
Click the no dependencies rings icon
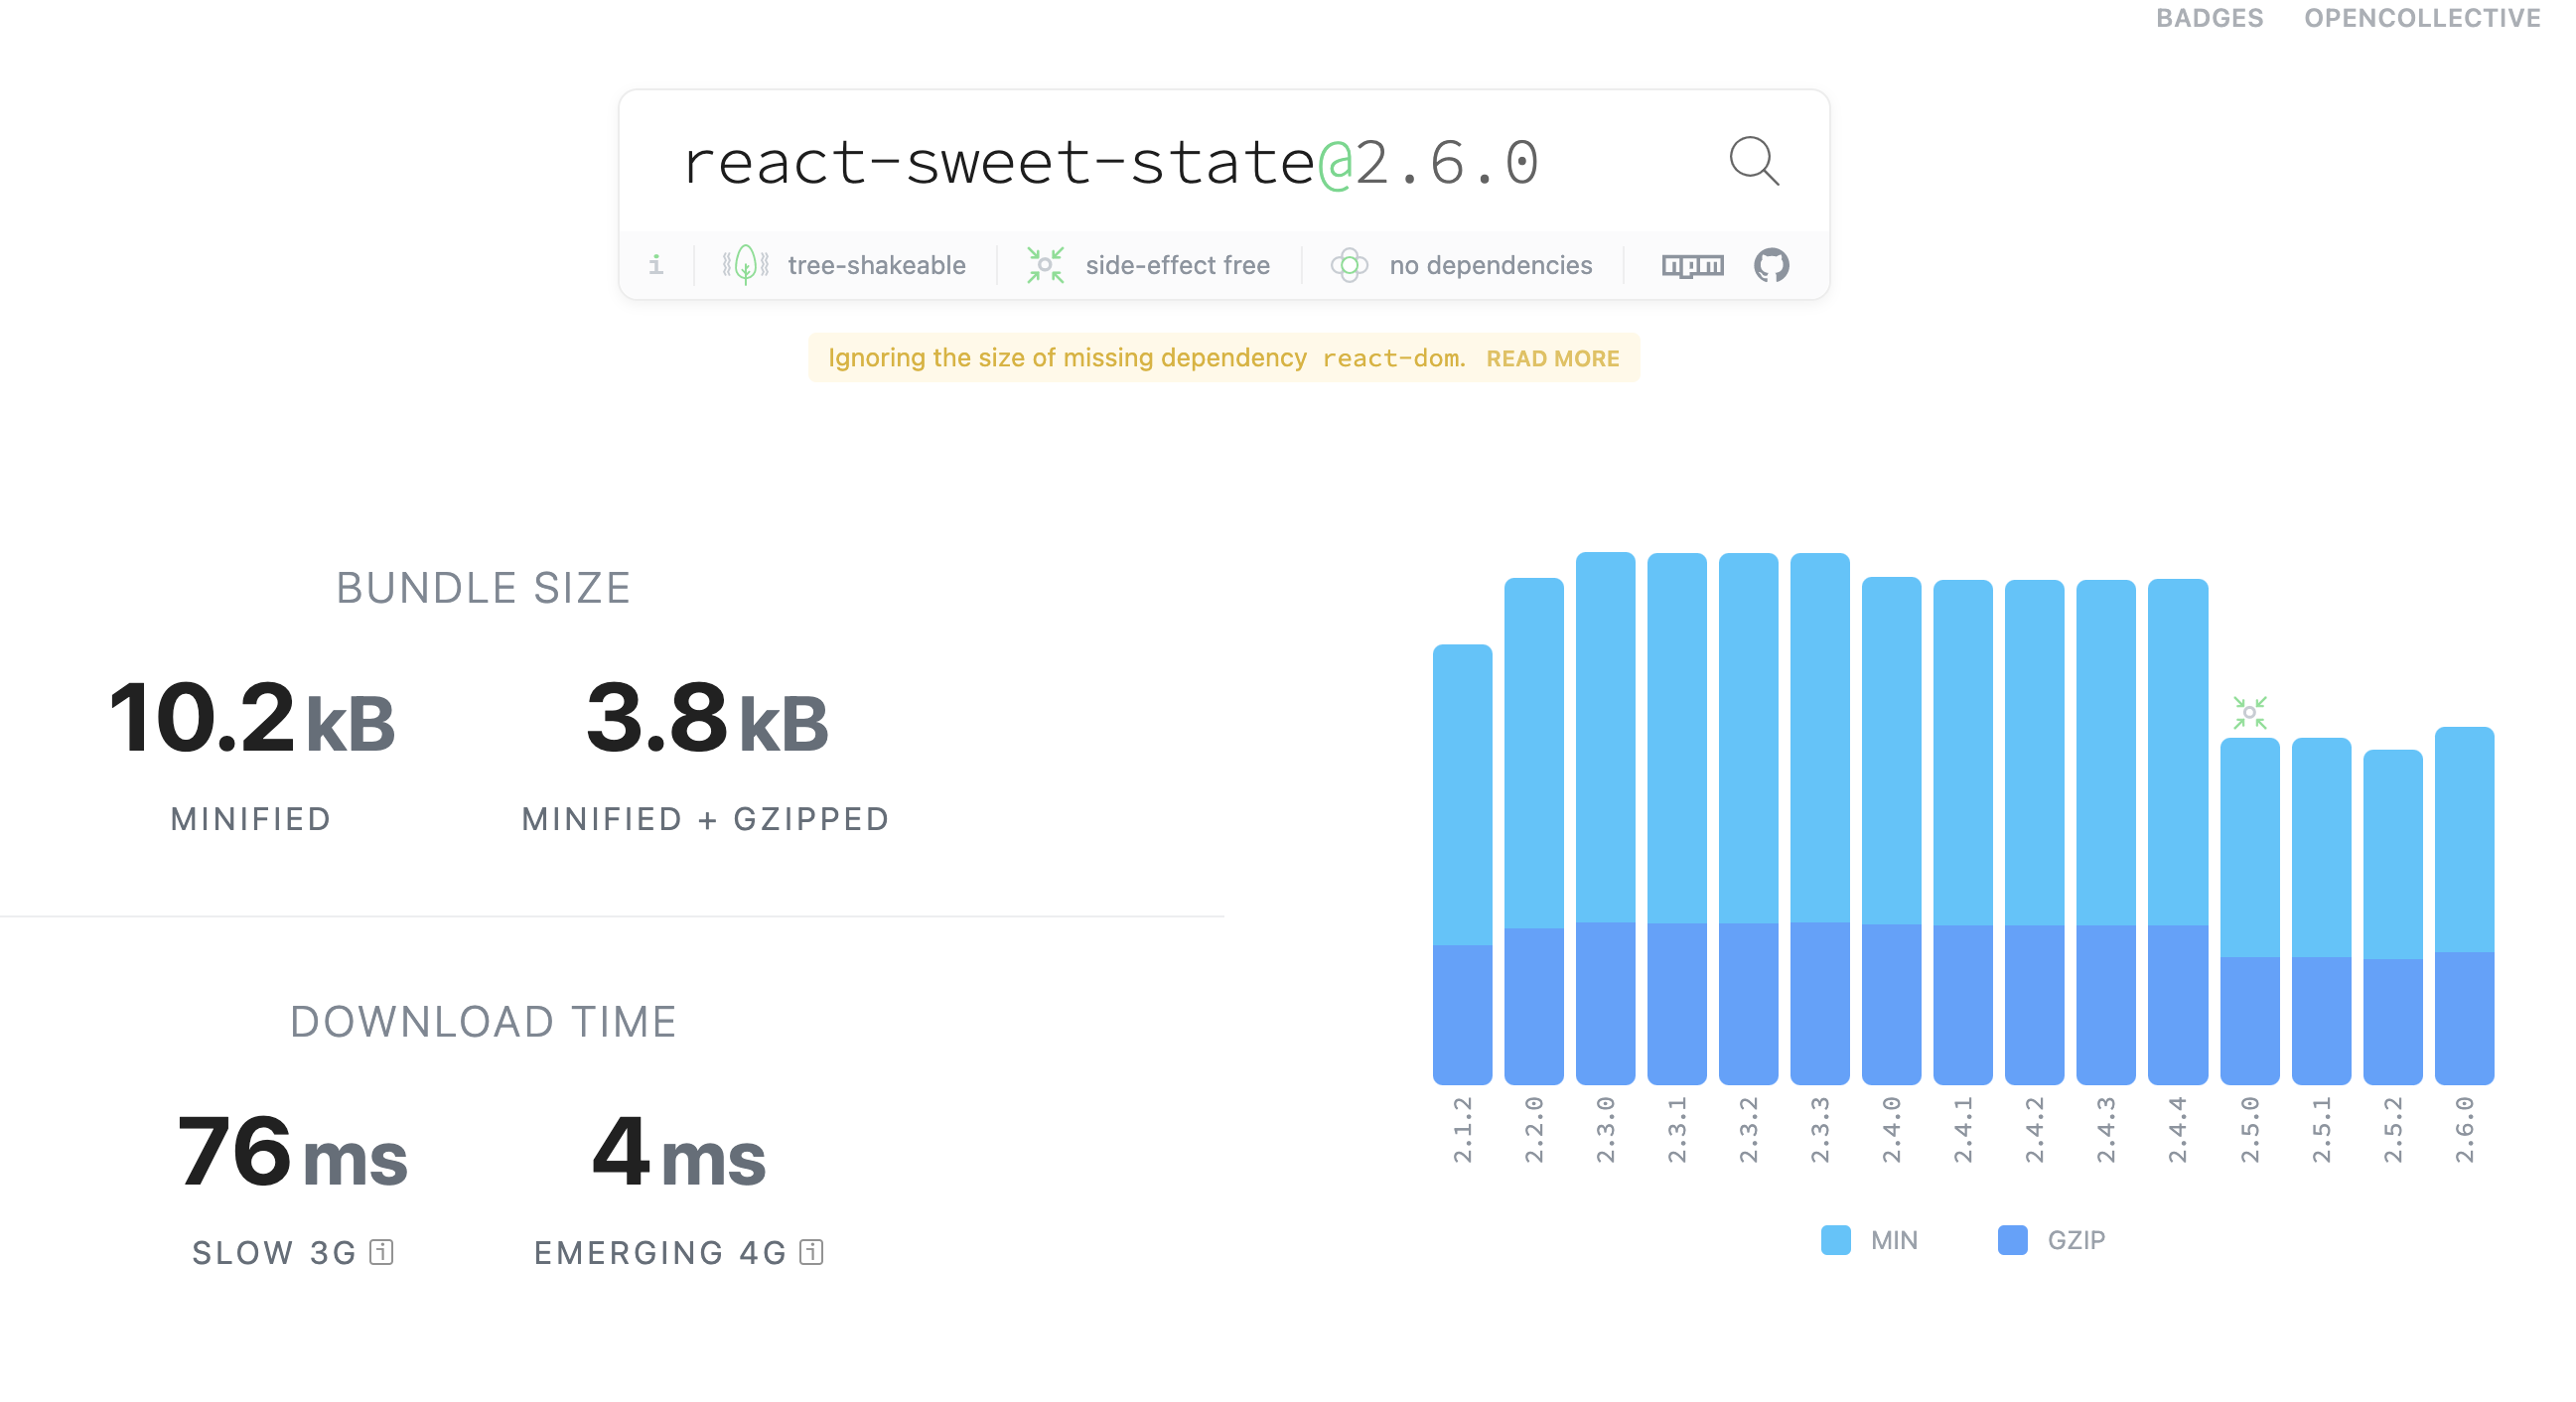(x=1349, y=265)
